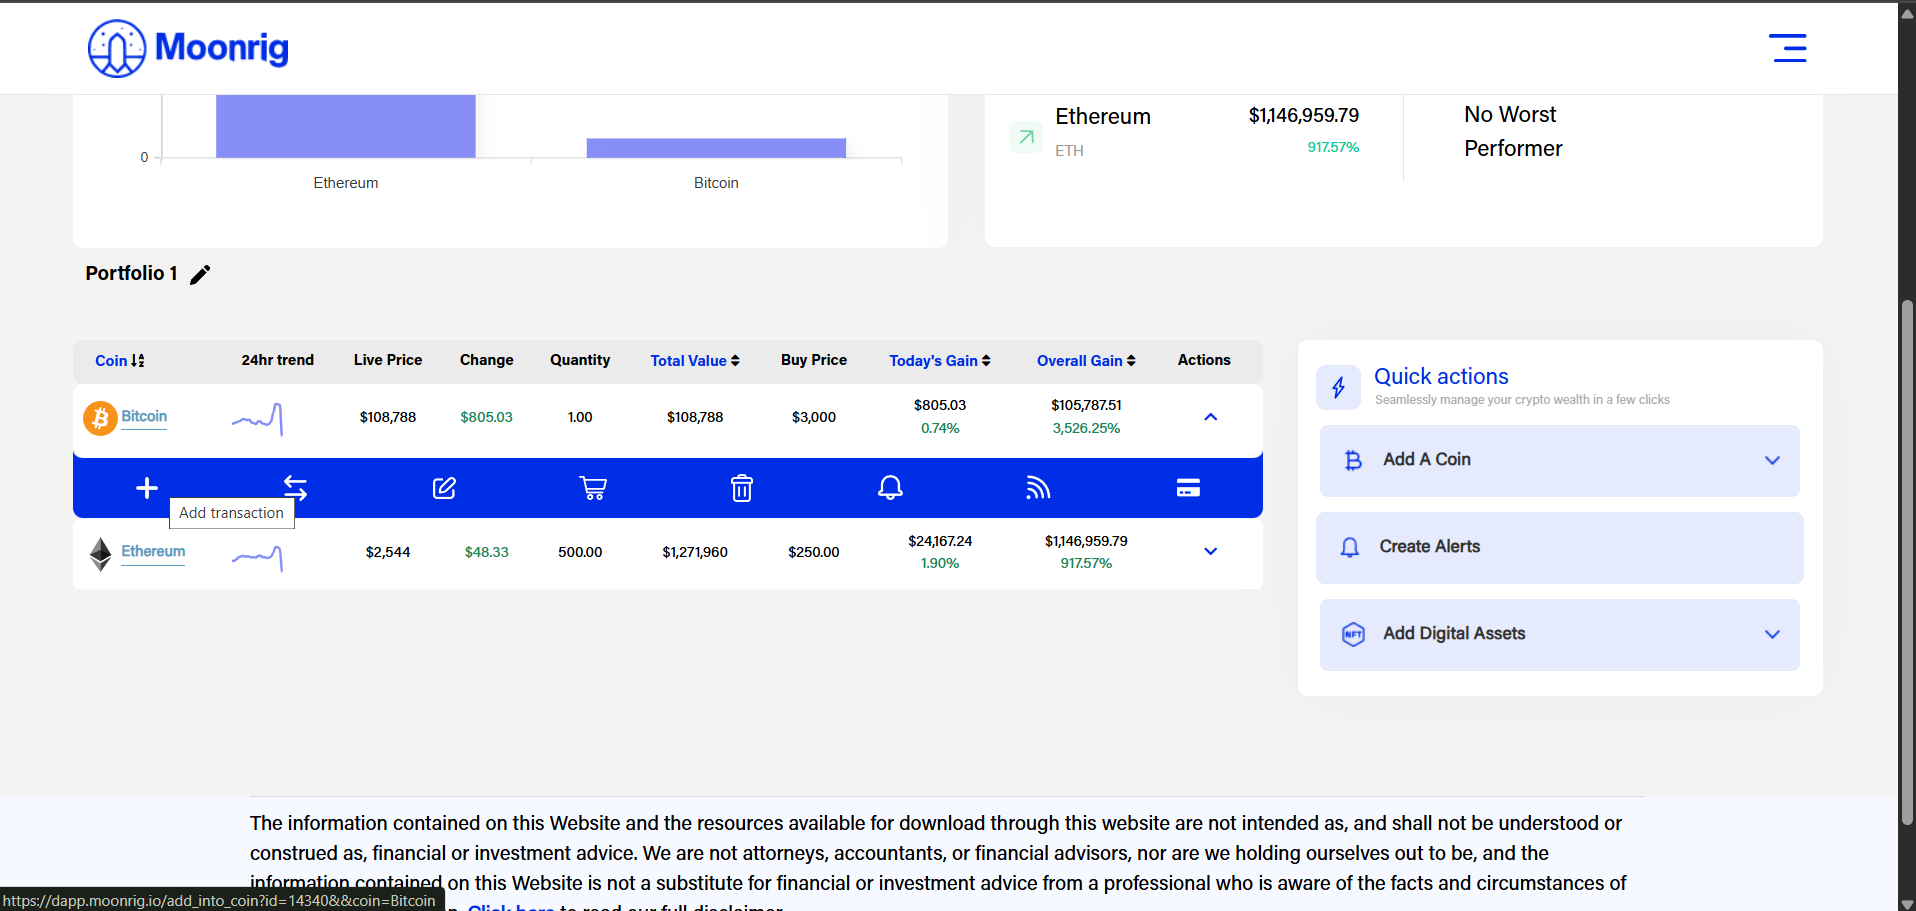Expand the Add Digital Assets dropdown
Screen dimensions: 1916x911
point(1772,634)
